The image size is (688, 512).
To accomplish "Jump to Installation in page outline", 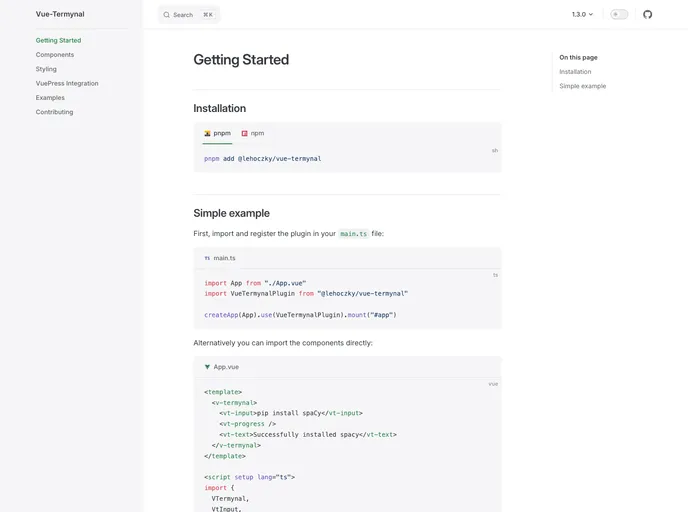I will pos(575,72).
